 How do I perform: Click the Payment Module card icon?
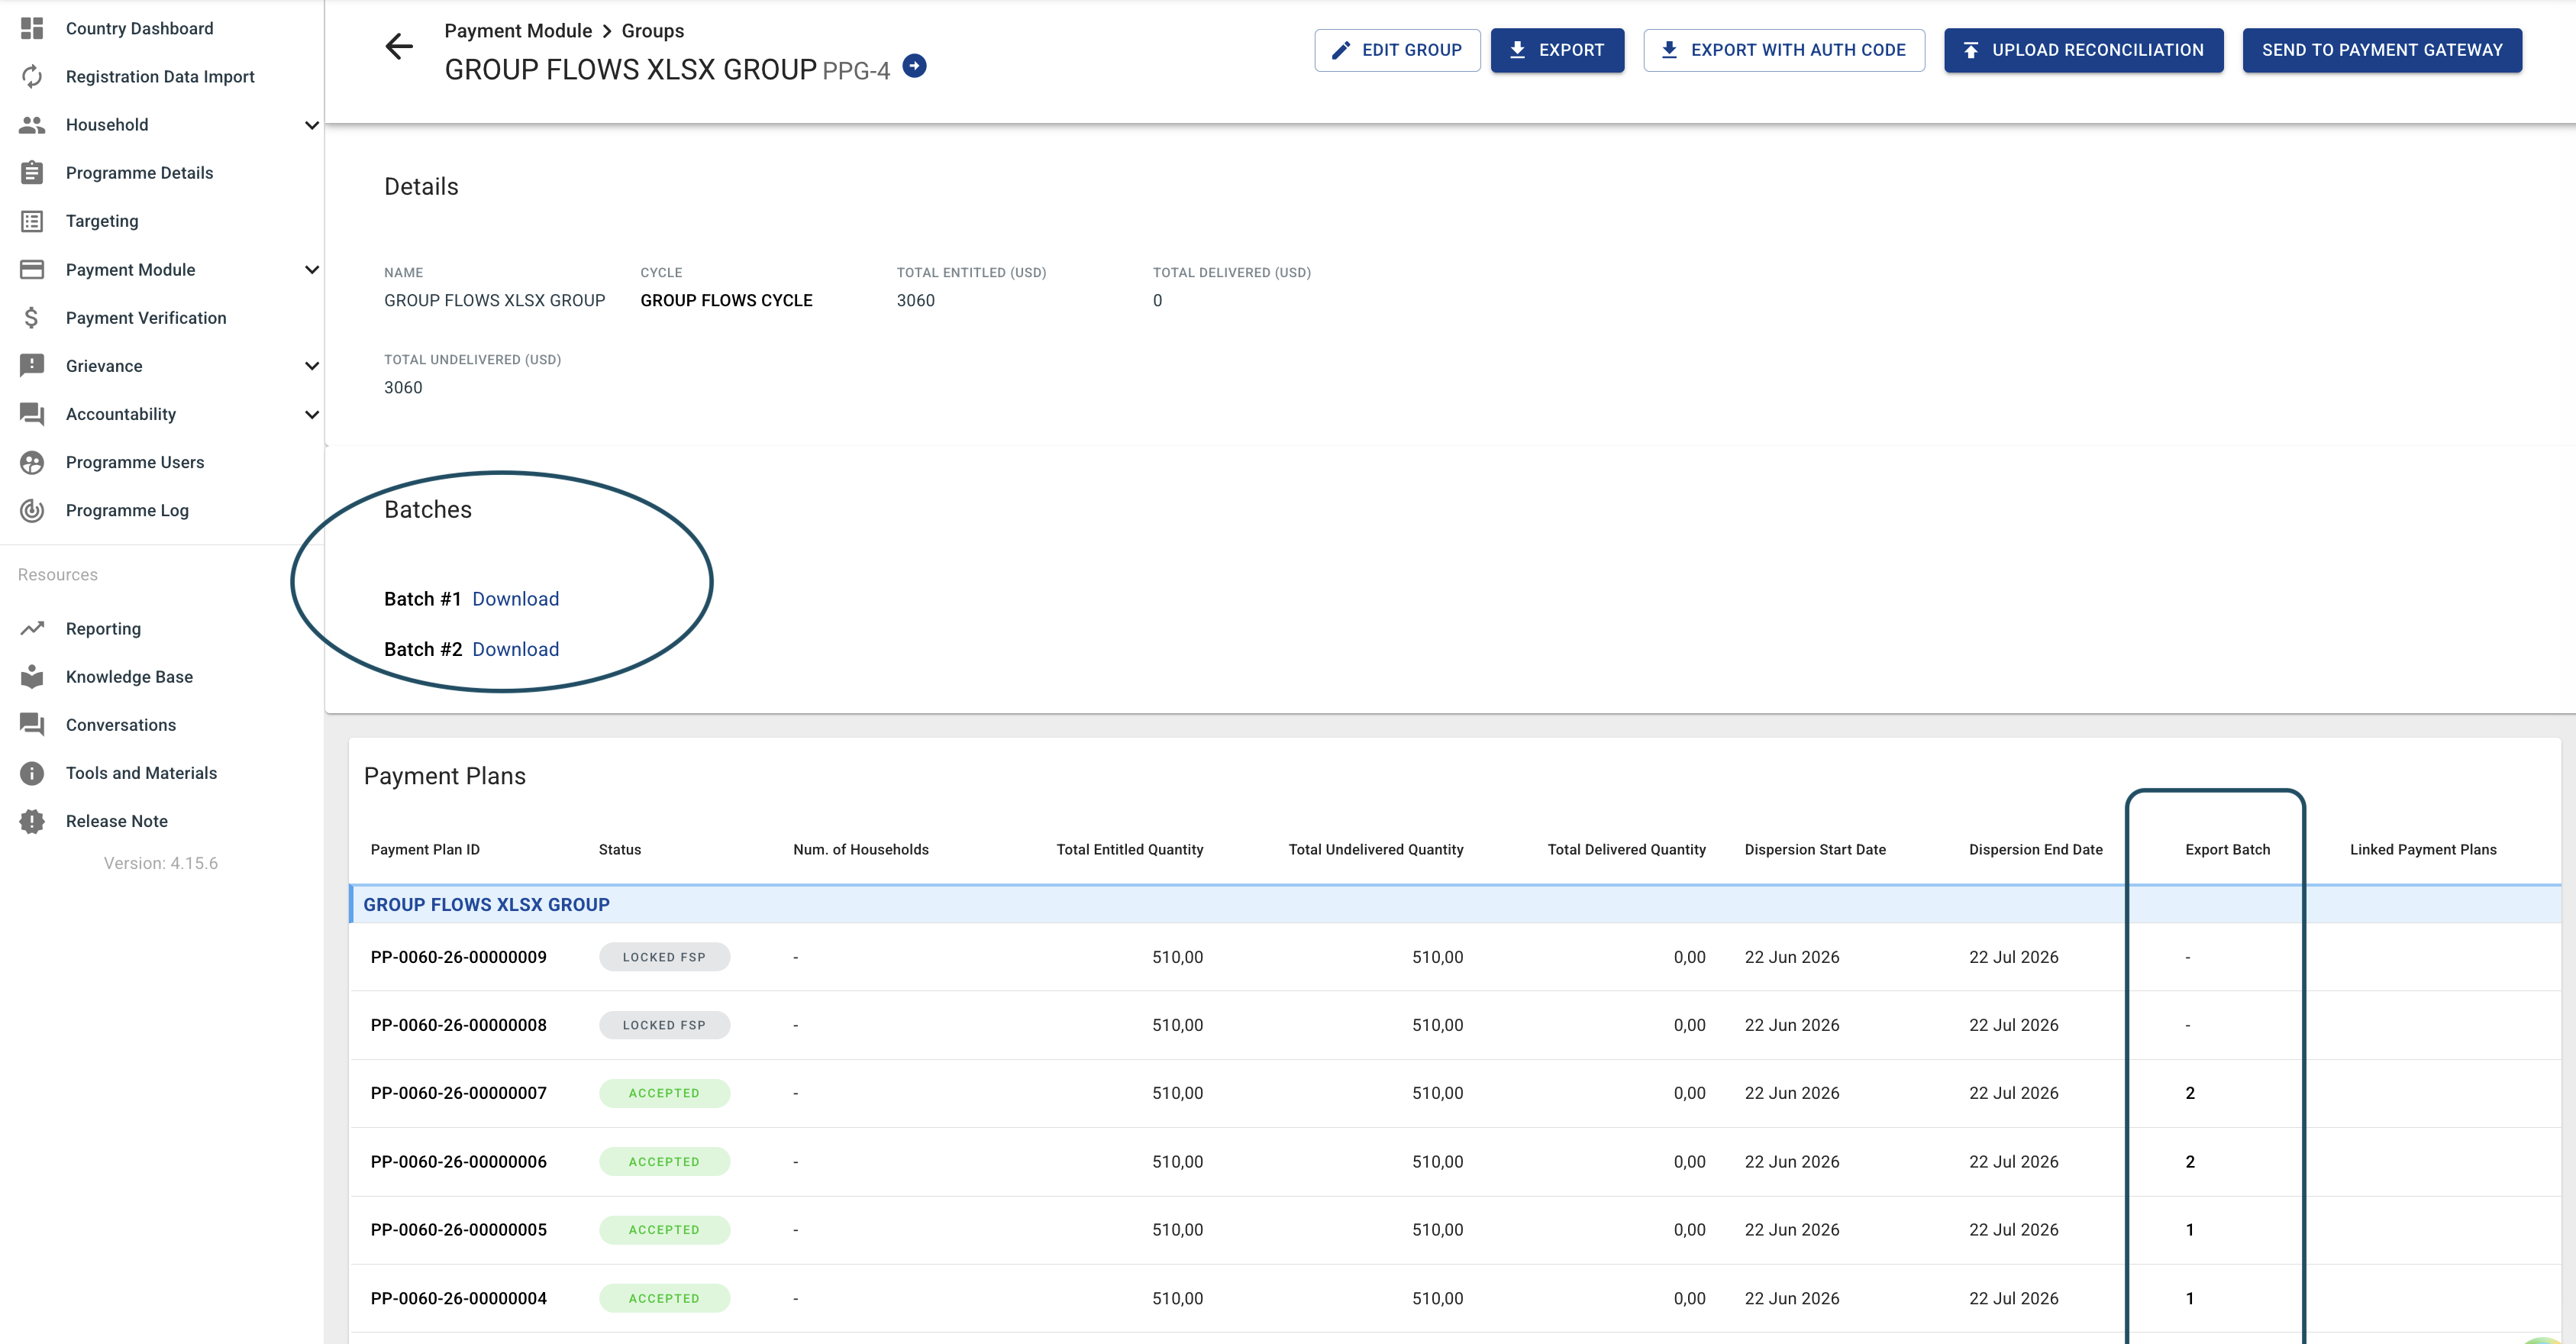(x=32, y=269)
